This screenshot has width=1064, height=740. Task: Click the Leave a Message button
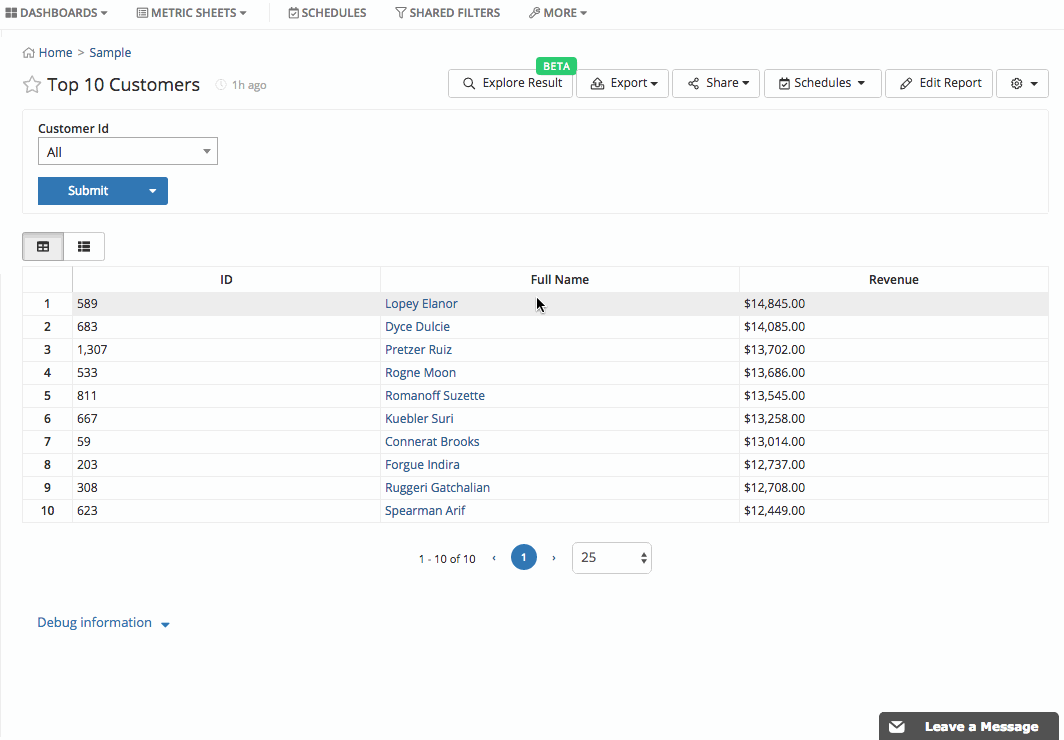click(968, 726)
